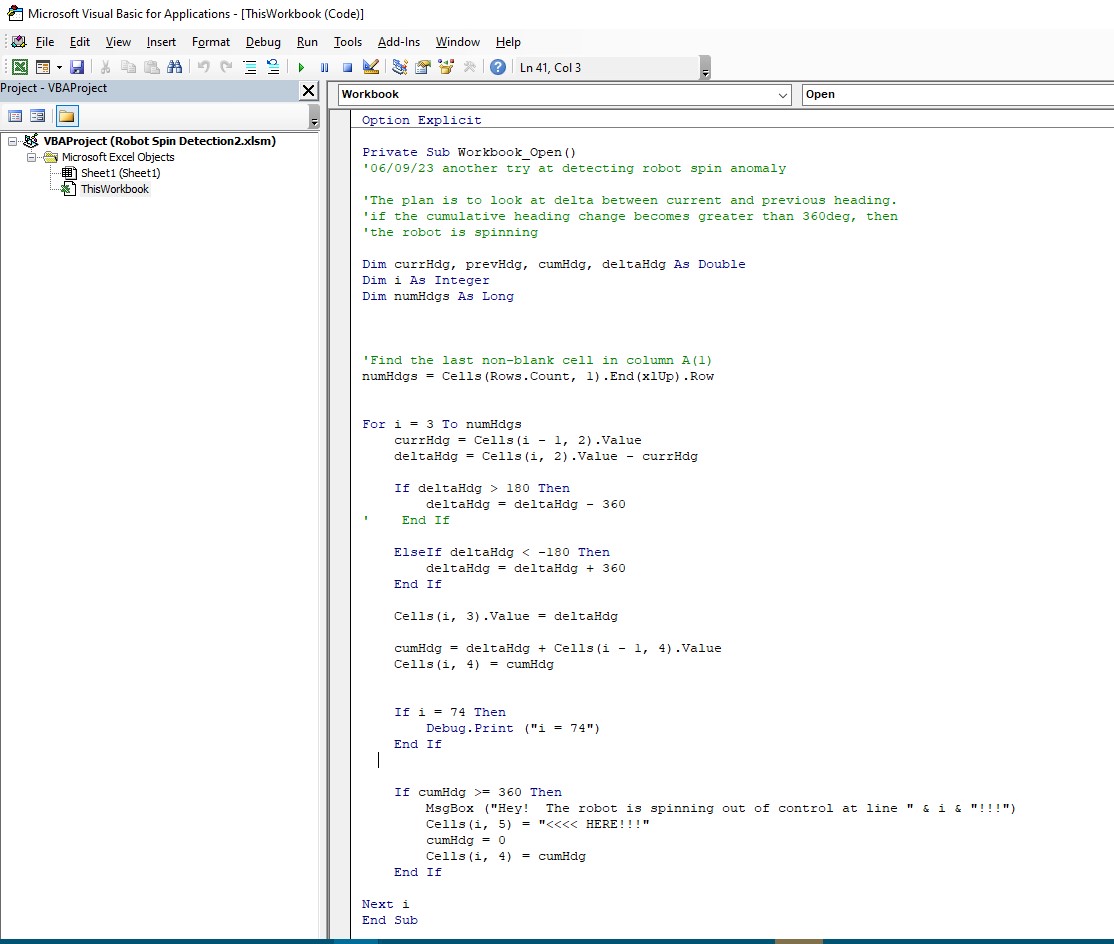Open the Add-Ins menu
This screenshot has width=1114, height=944.
point(399,42)
